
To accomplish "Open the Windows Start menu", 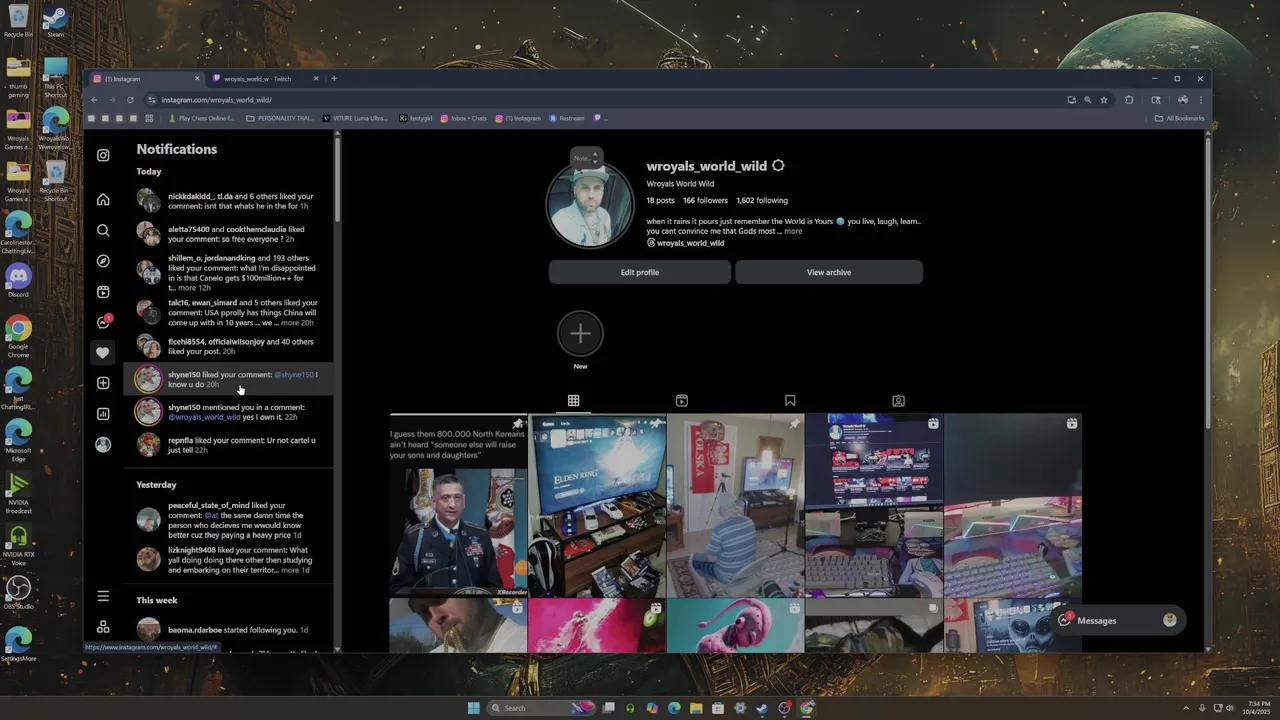I will [473, 708].
